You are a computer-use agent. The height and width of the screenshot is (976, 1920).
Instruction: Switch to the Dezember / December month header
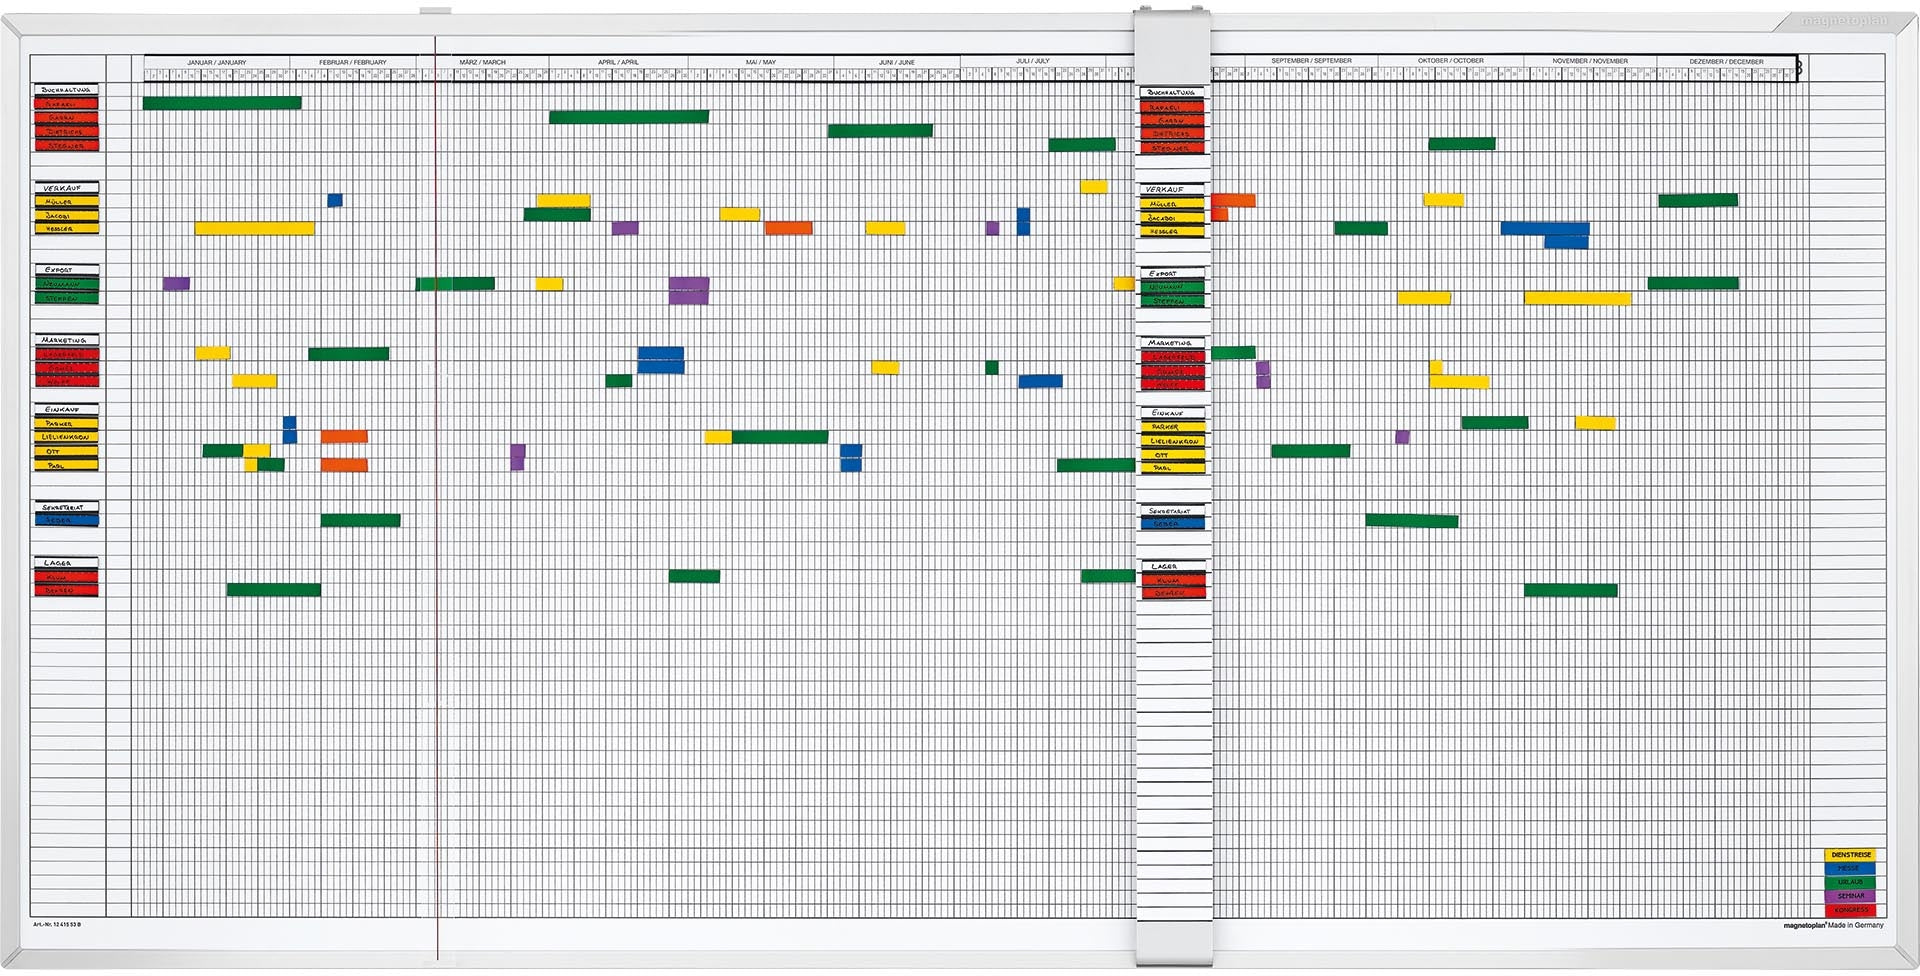click(1726, 62)
